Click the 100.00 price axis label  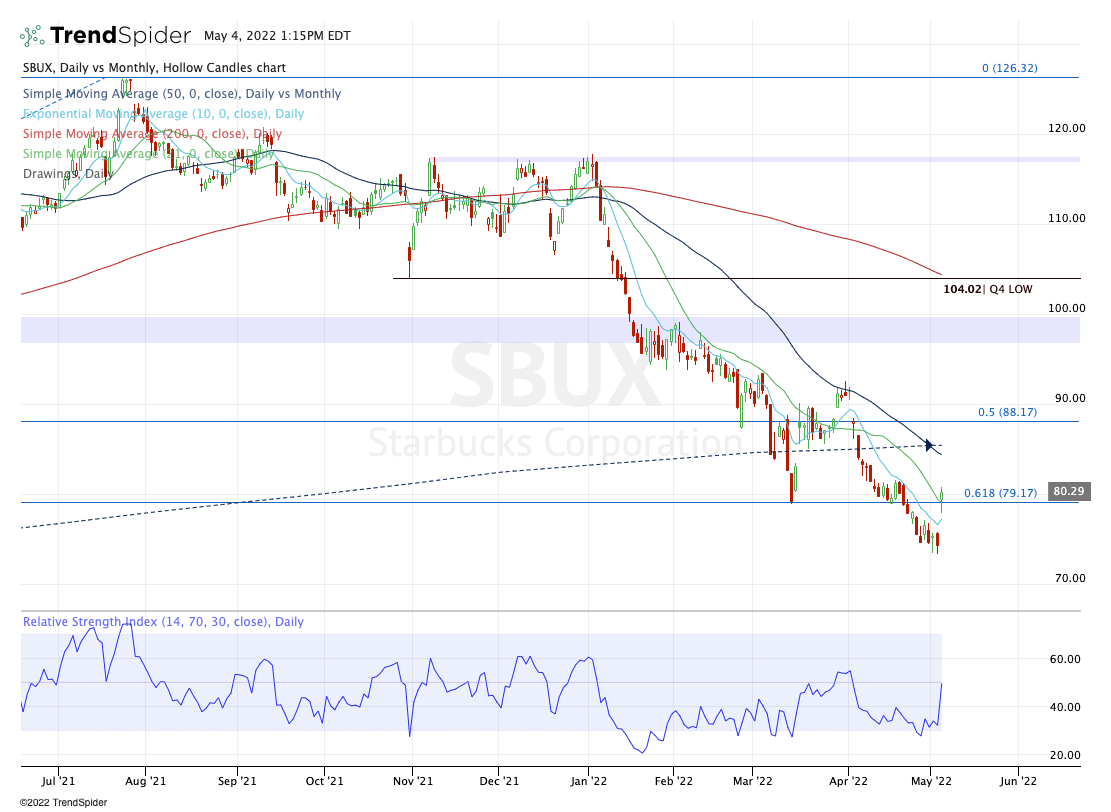click(1066, 308)
